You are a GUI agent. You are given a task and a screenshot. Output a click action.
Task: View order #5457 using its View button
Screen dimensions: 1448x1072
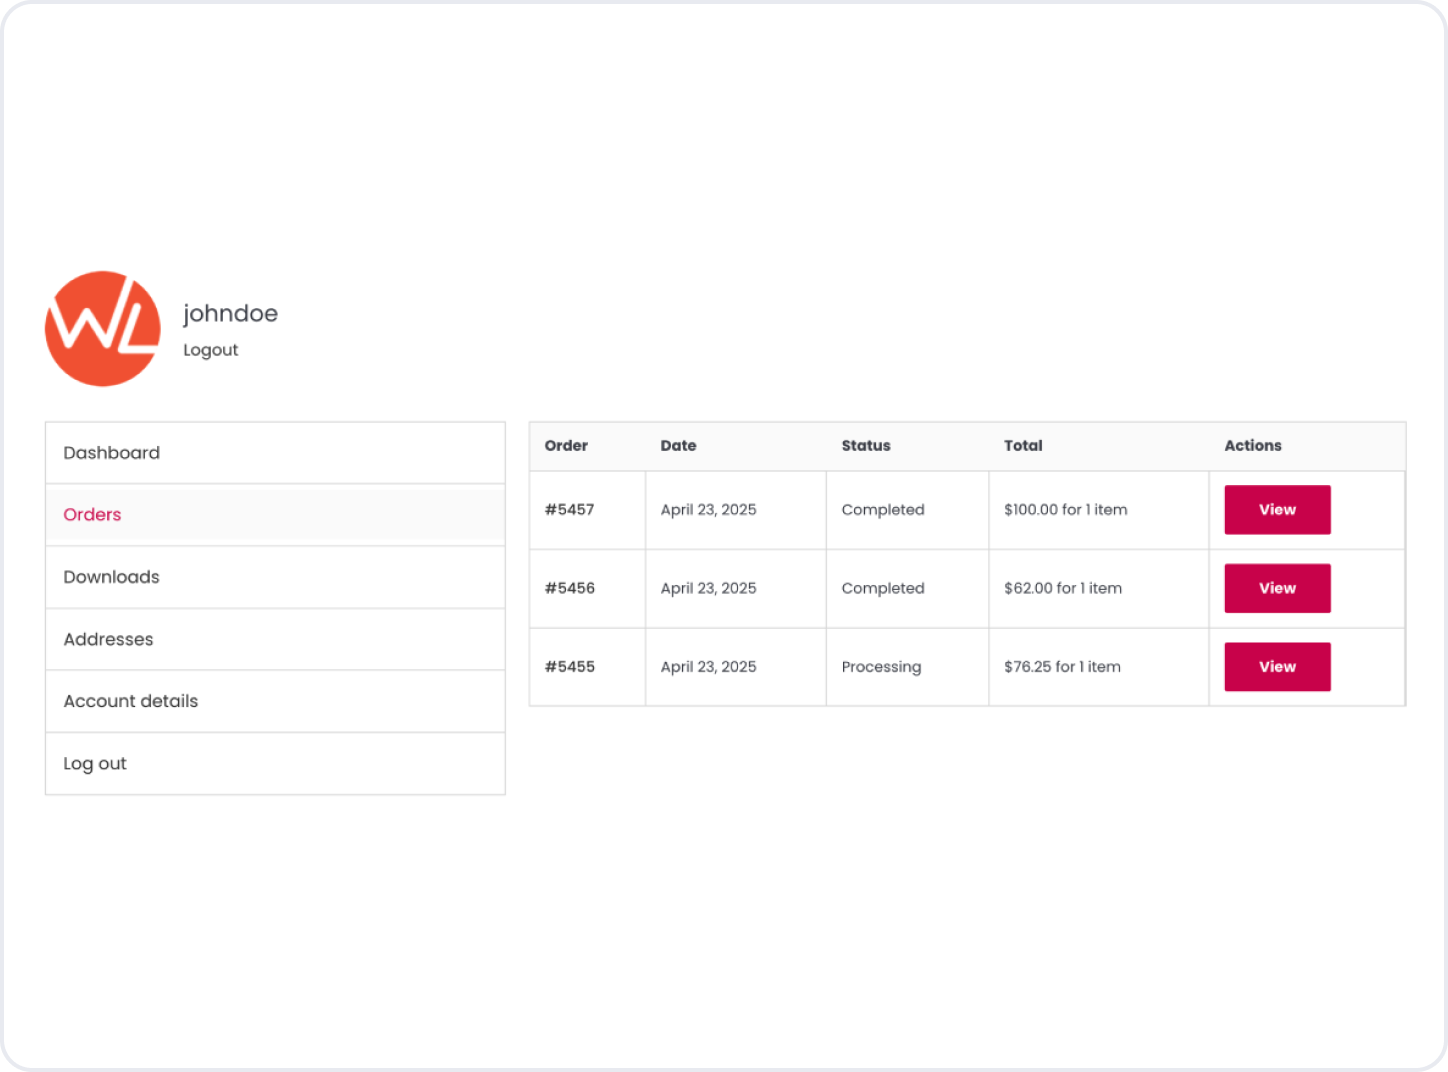pyautogui.click(x=1277, y=510)
